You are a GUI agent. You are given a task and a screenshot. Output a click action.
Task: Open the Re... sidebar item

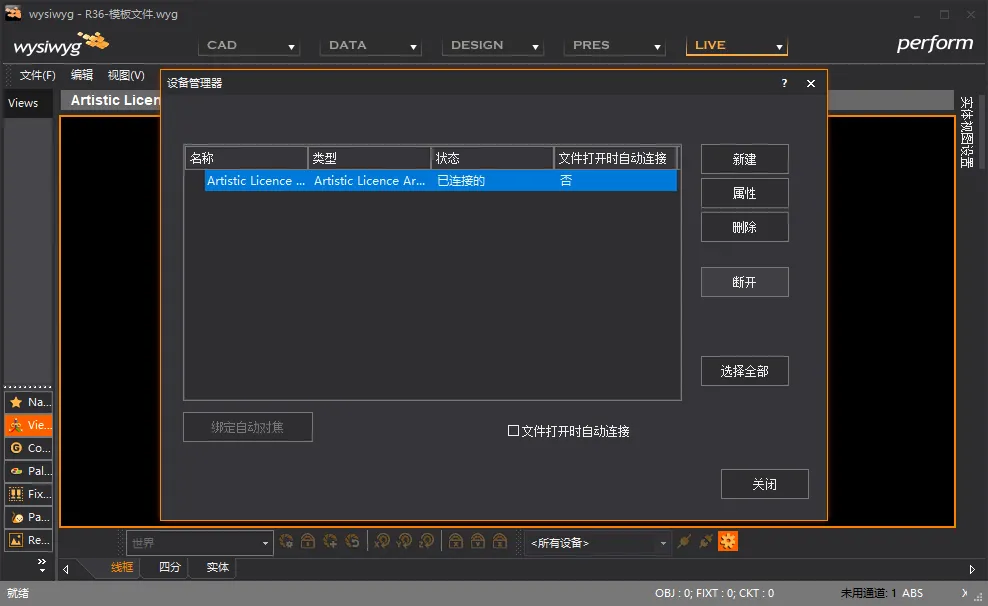click(x=28, y=540)
